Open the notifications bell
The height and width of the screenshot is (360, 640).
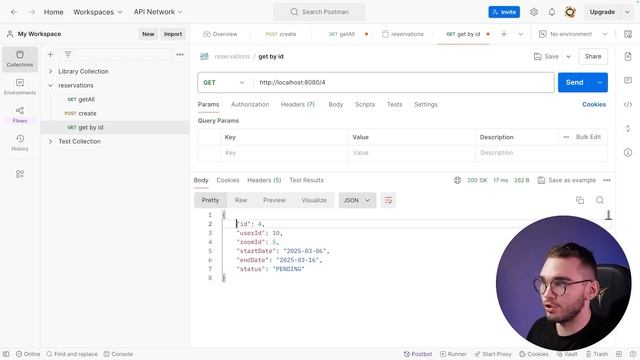552,12
